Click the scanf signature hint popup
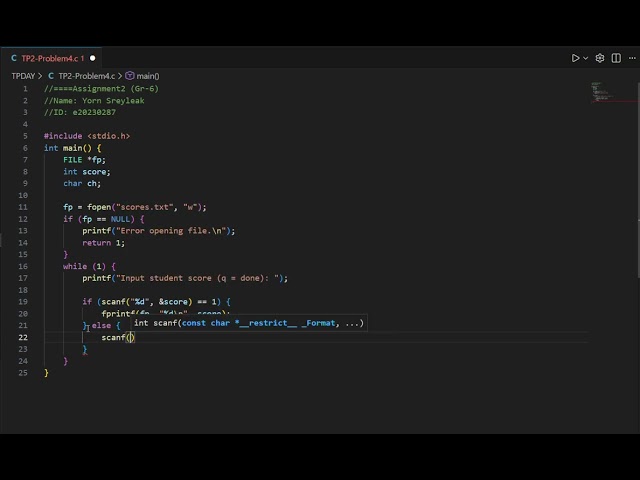This screenshot has height=480, width=640. [248, 323]
